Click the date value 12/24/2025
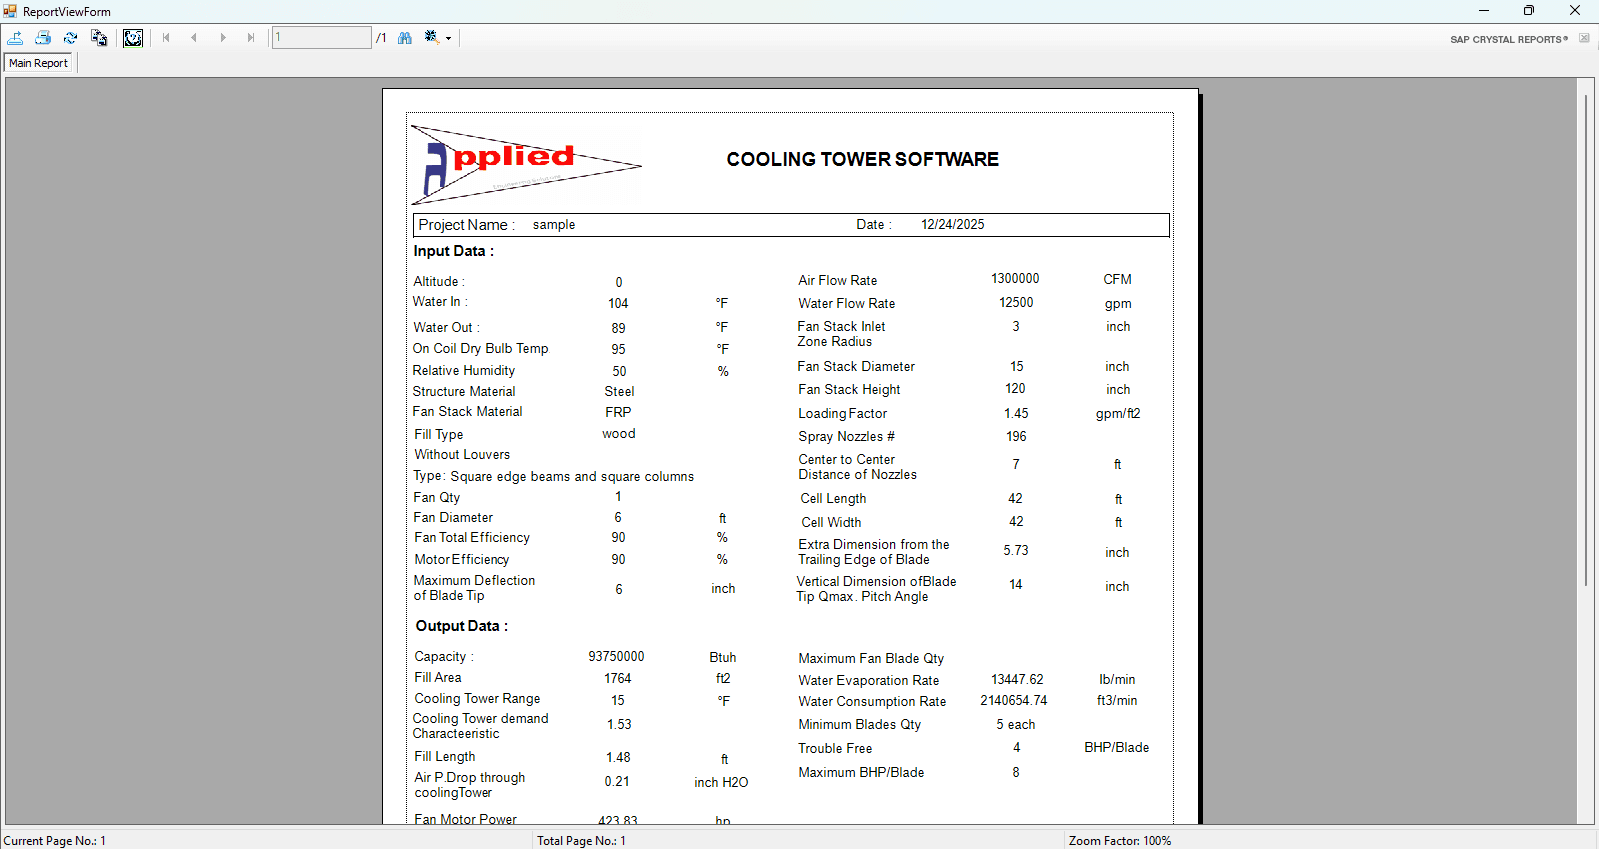 pos(952,225)
